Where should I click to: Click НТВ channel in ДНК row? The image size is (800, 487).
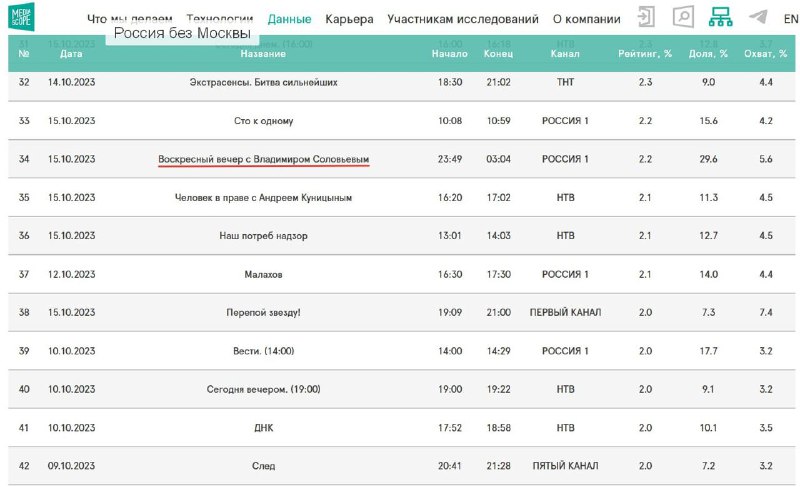[x=565, y=428]
